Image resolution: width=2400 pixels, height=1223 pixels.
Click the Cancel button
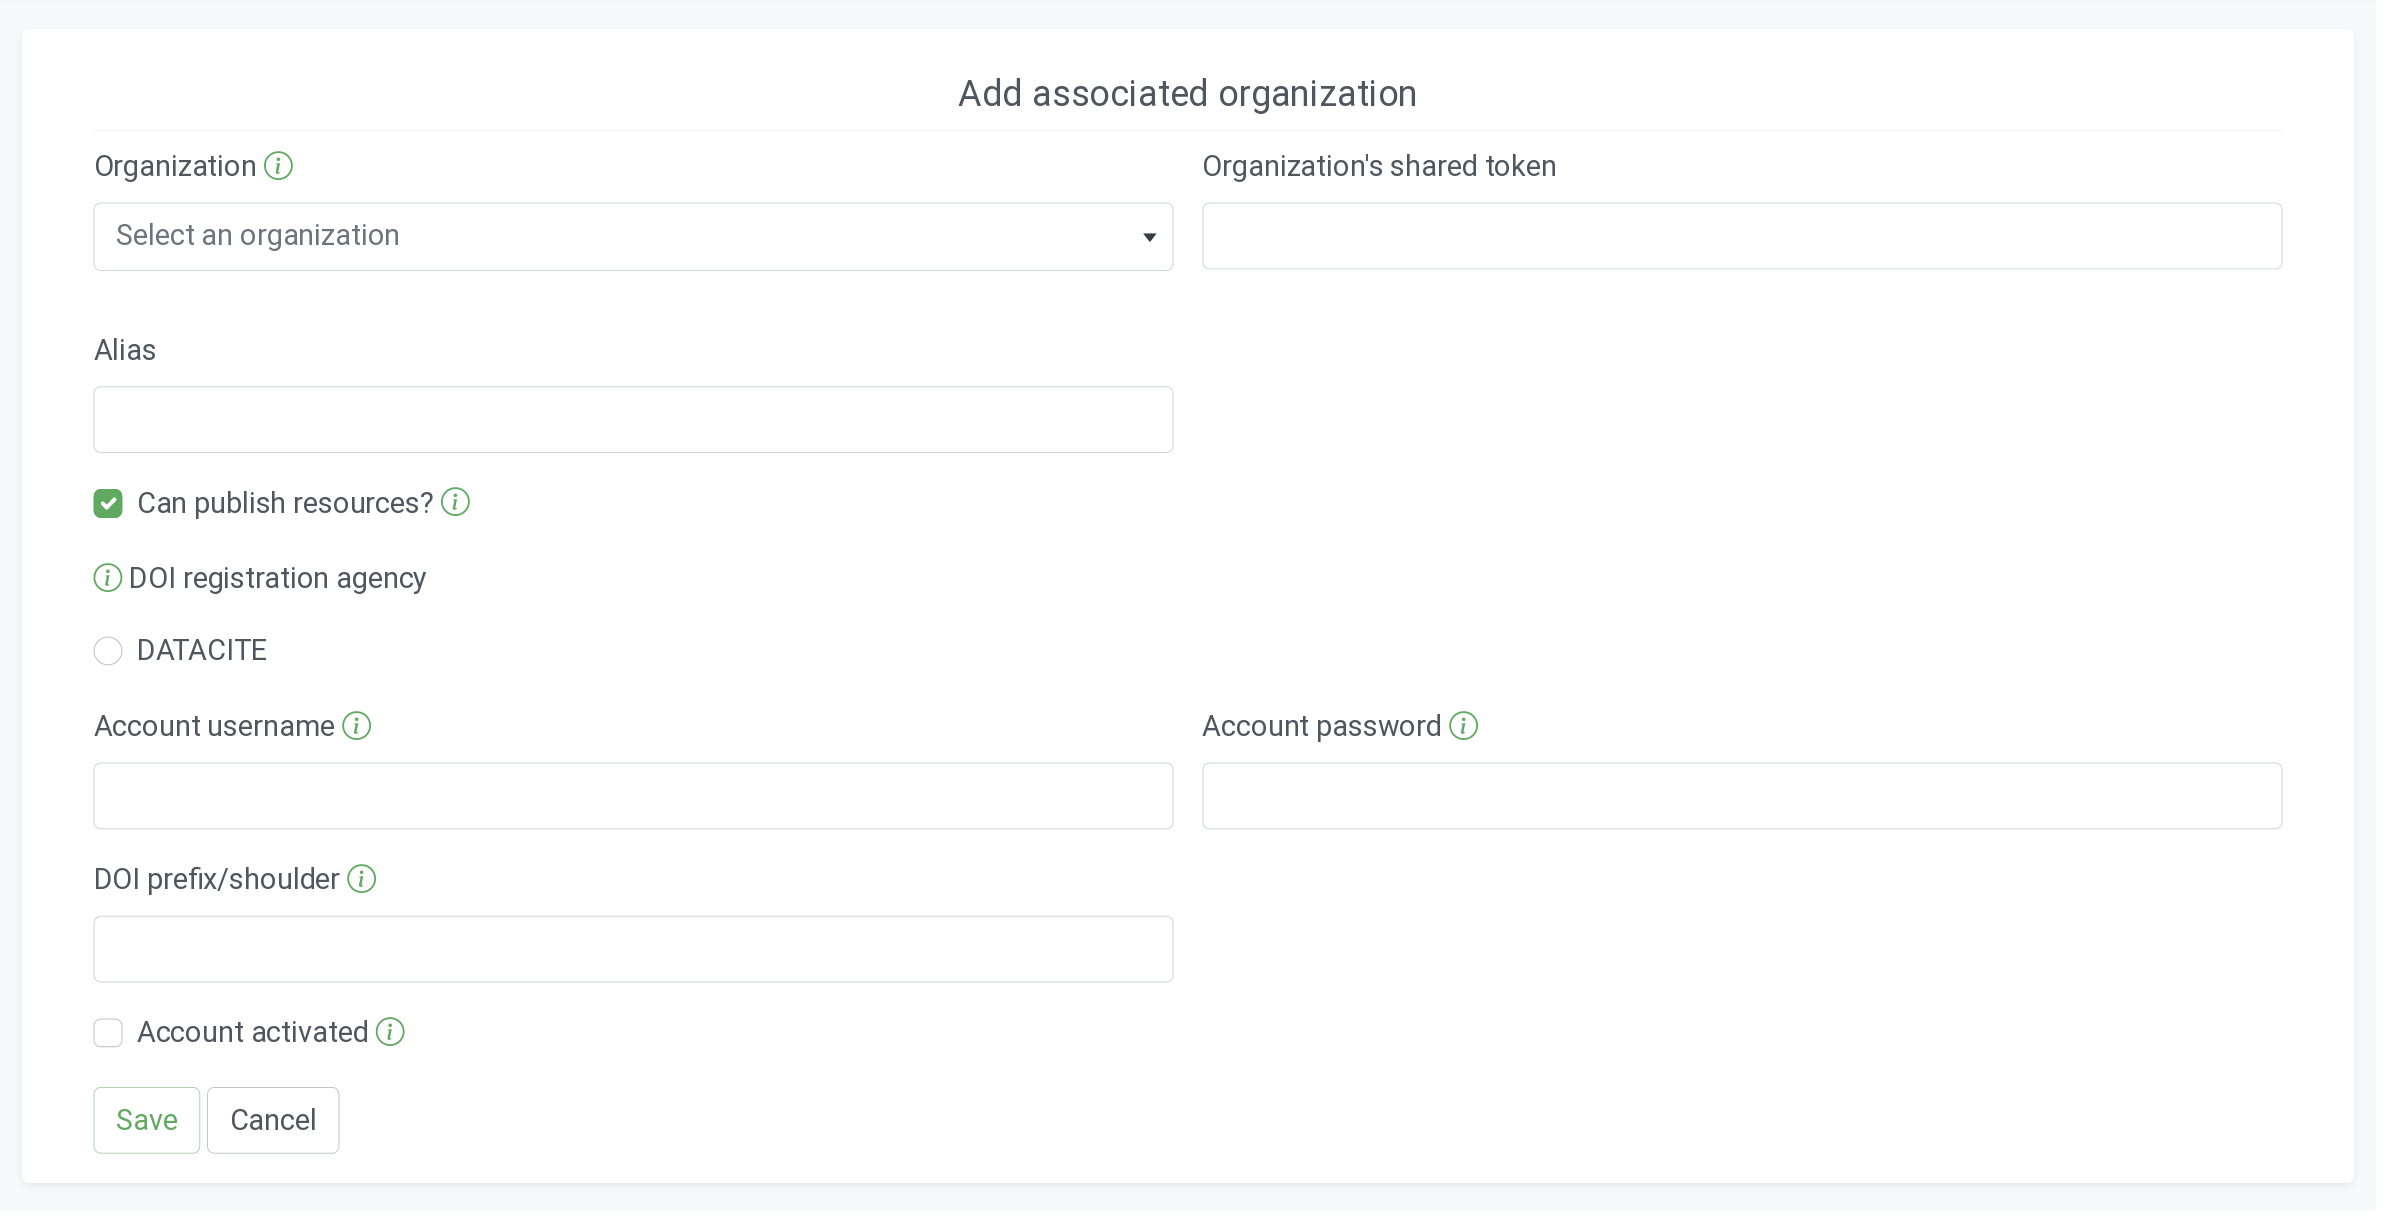click(273, 1120)
